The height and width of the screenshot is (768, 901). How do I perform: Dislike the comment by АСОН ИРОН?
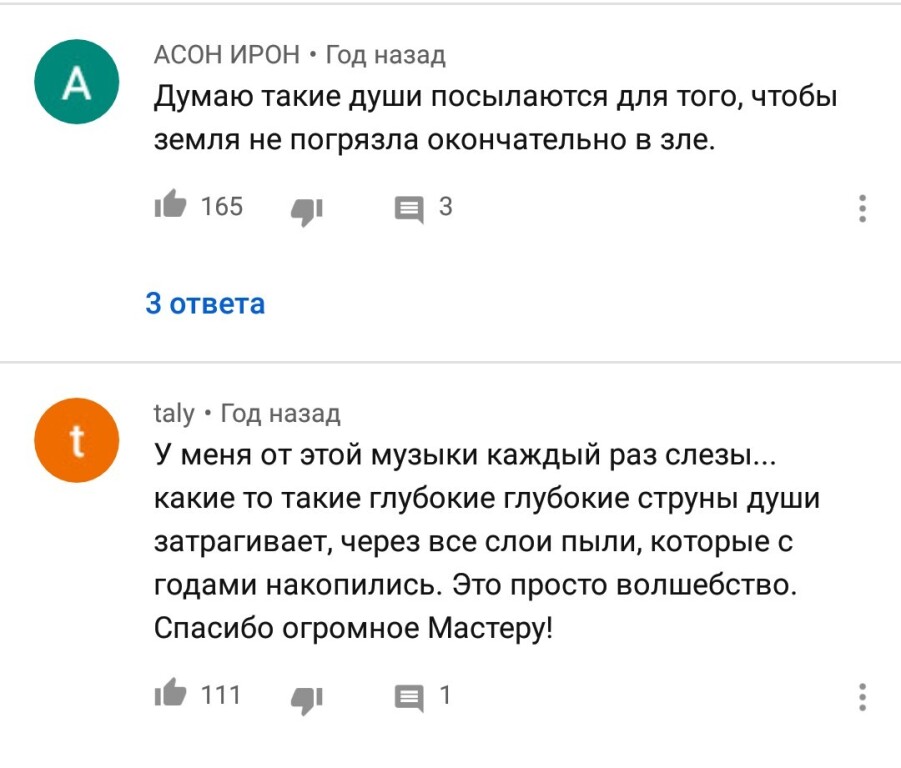(x=305, y=209)
